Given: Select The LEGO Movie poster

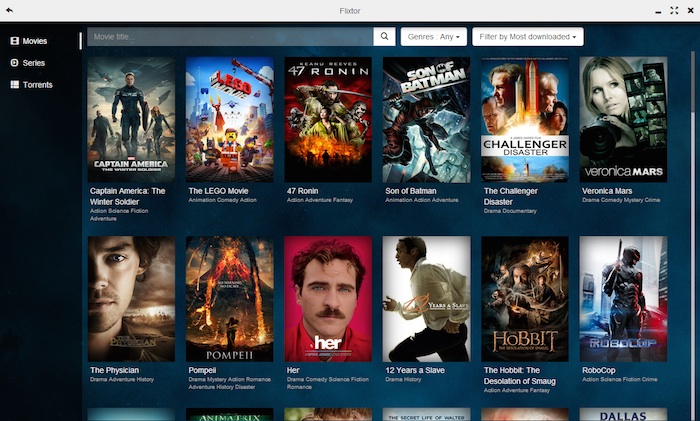Looking at the screenshot, I should pos(229,119).
